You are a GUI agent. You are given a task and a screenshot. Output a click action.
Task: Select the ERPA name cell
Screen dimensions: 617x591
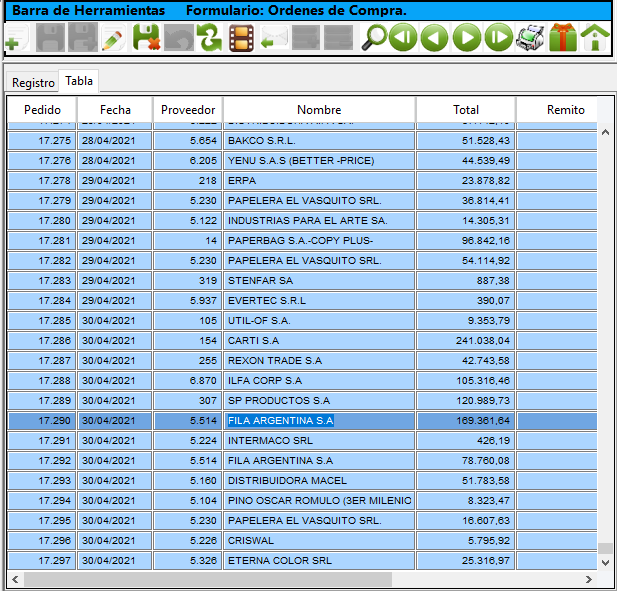pyautogui.click(x=319, y=181)
